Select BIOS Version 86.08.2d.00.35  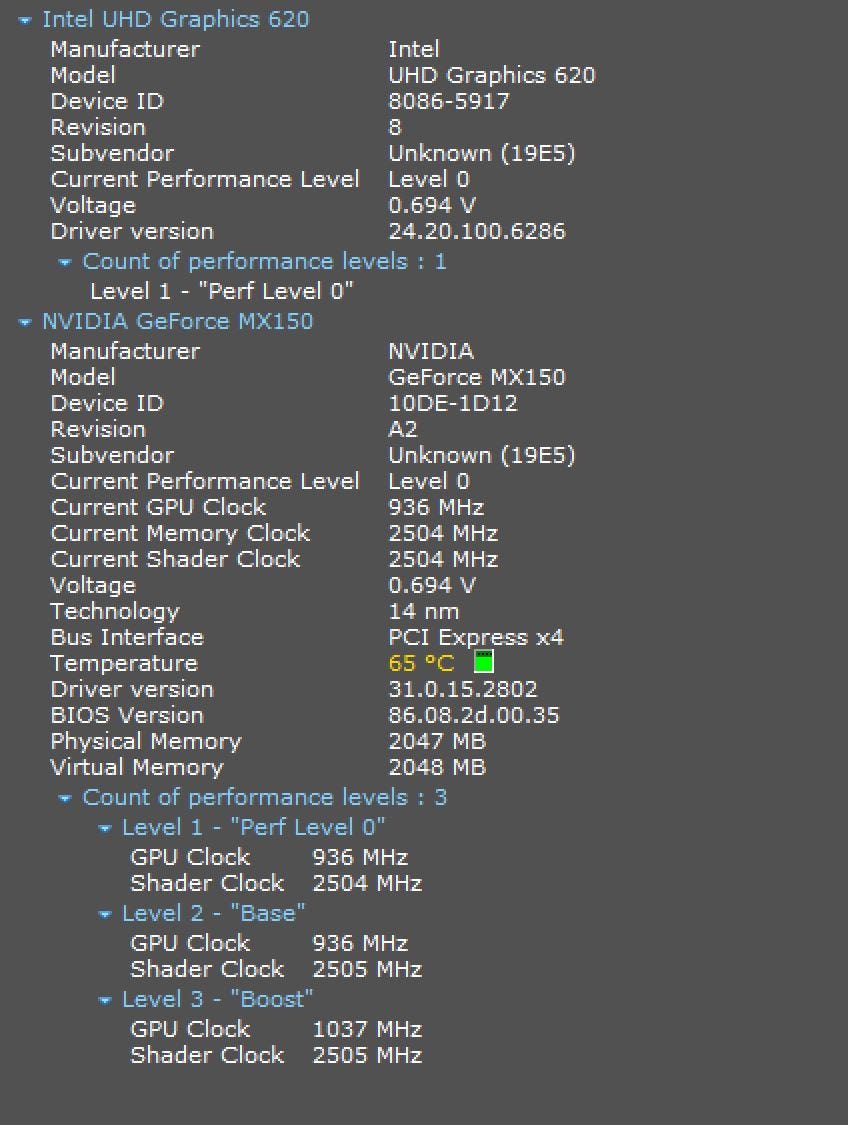pyautogui.click(x=474, y=715)
